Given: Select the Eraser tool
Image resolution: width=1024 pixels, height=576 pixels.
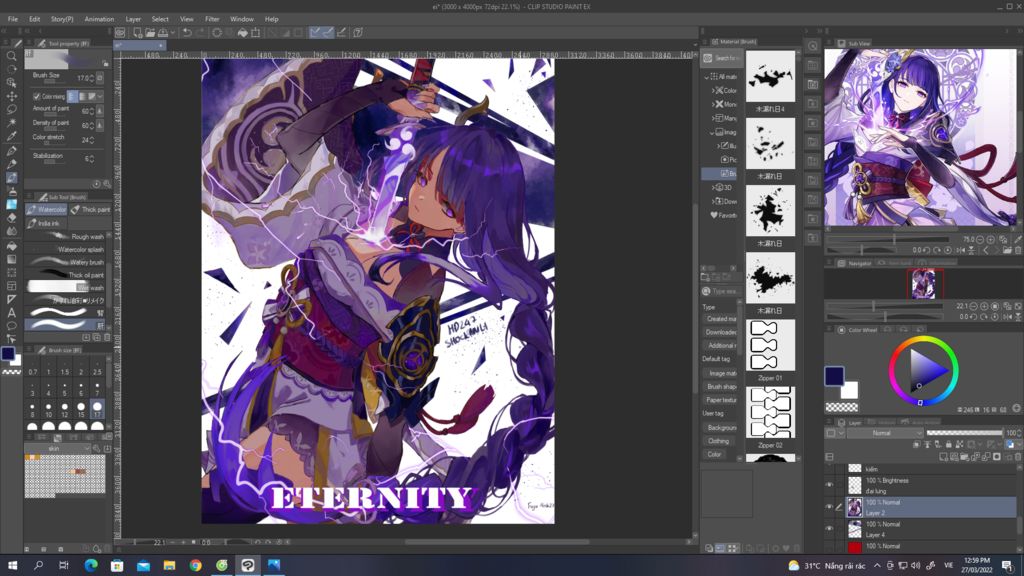Looking at the screenshot, I should point(11,217).
